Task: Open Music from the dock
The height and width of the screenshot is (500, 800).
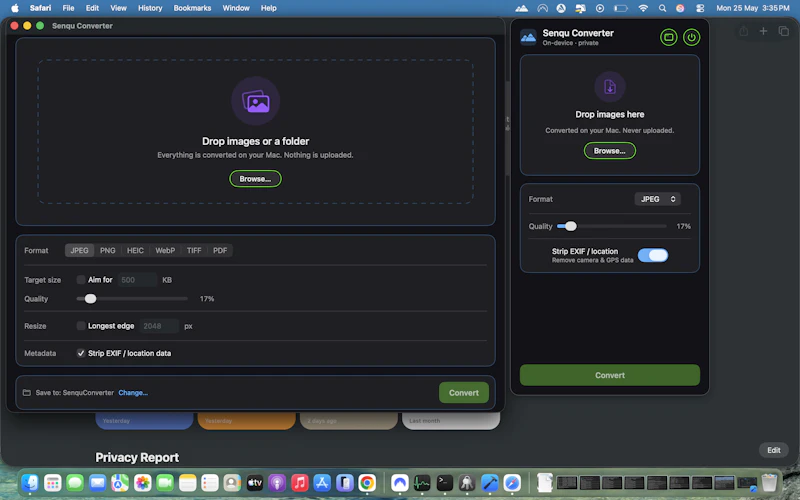Action: pos(299,482)
